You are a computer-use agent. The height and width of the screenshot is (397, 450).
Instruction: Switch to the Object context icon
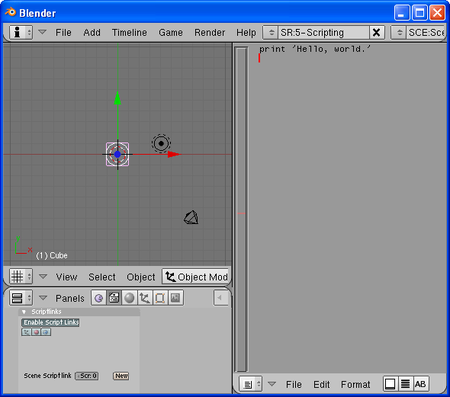(x=145, y=298)
